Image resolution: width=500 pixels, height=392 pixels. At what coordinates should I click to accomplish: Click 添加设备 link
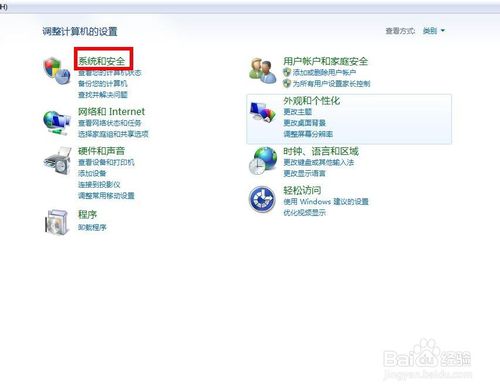92,173
